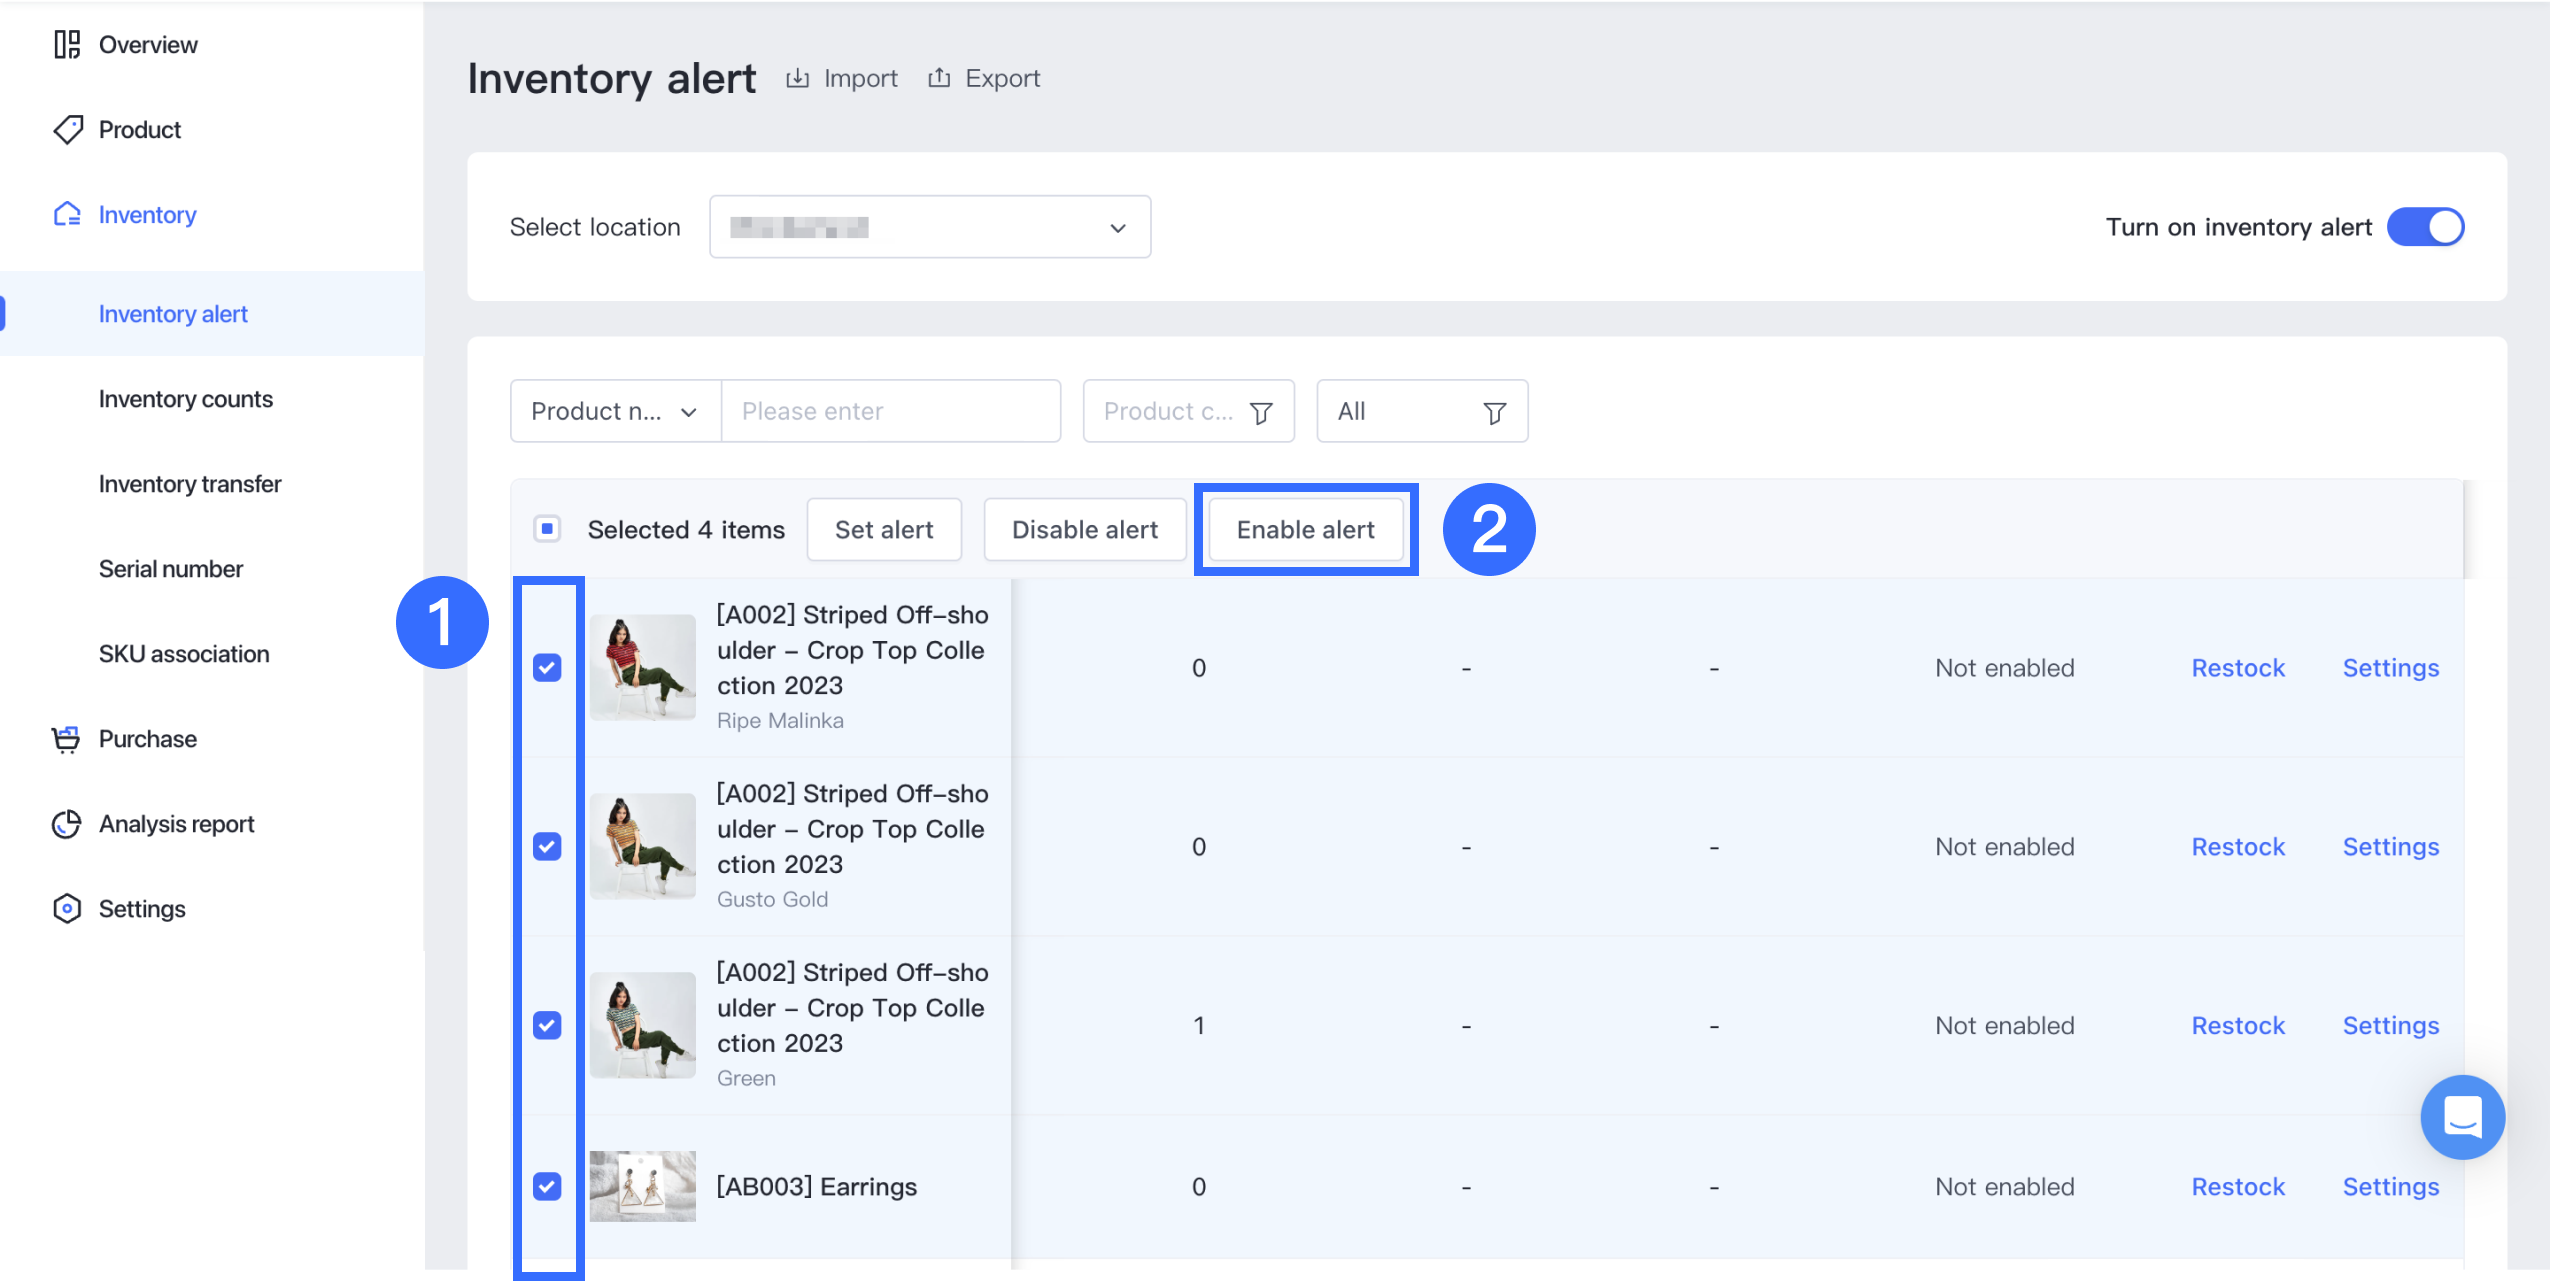Screen dimensions: 2550x1281
Task: Click the Enable alert button
Action: pos(1305,529)
